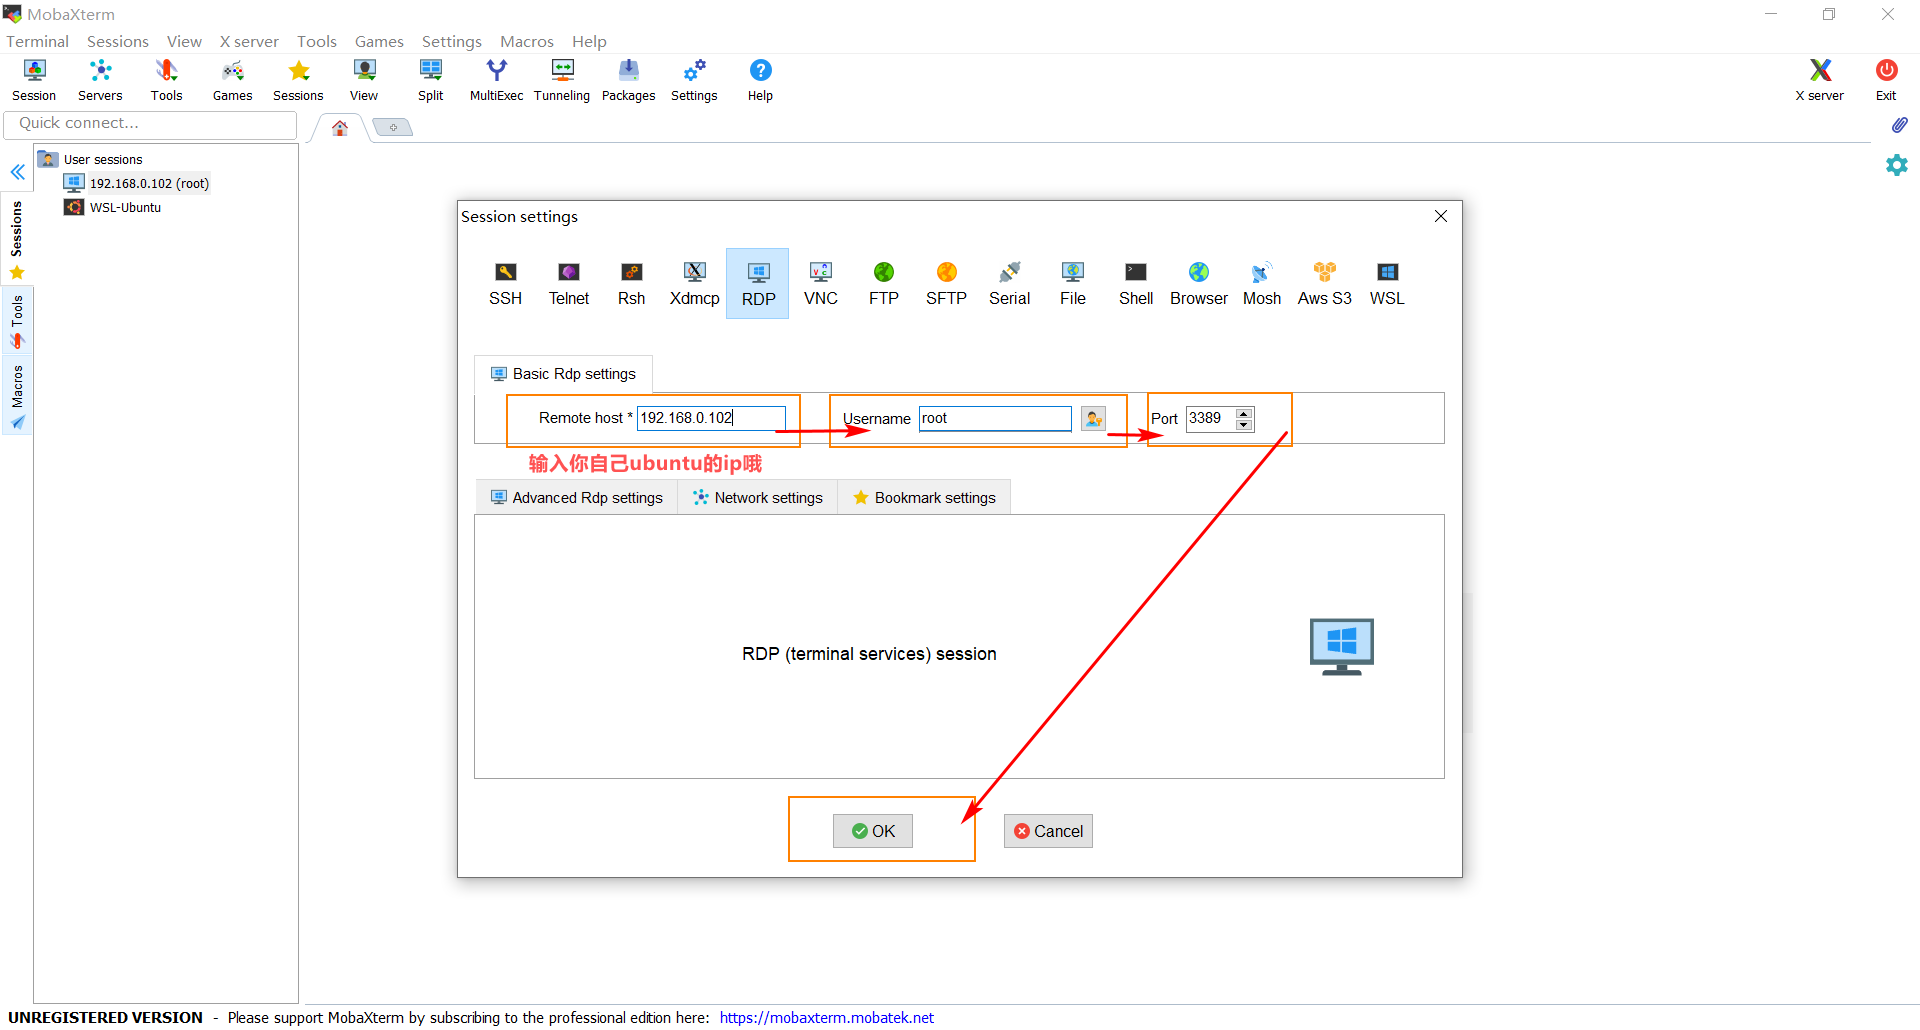Open the Session toolbar button
1920x1030 pixels.
click(x=34, y=80)
